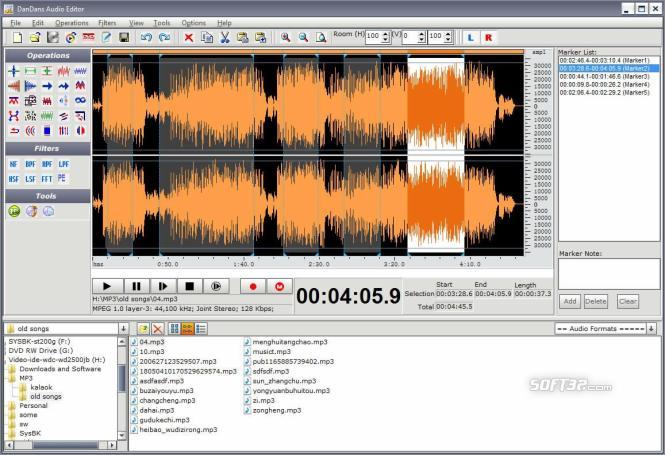Click the Clear markers button
Screen dimensions: 665x455
pyautogui.click(x=628, y=301)
